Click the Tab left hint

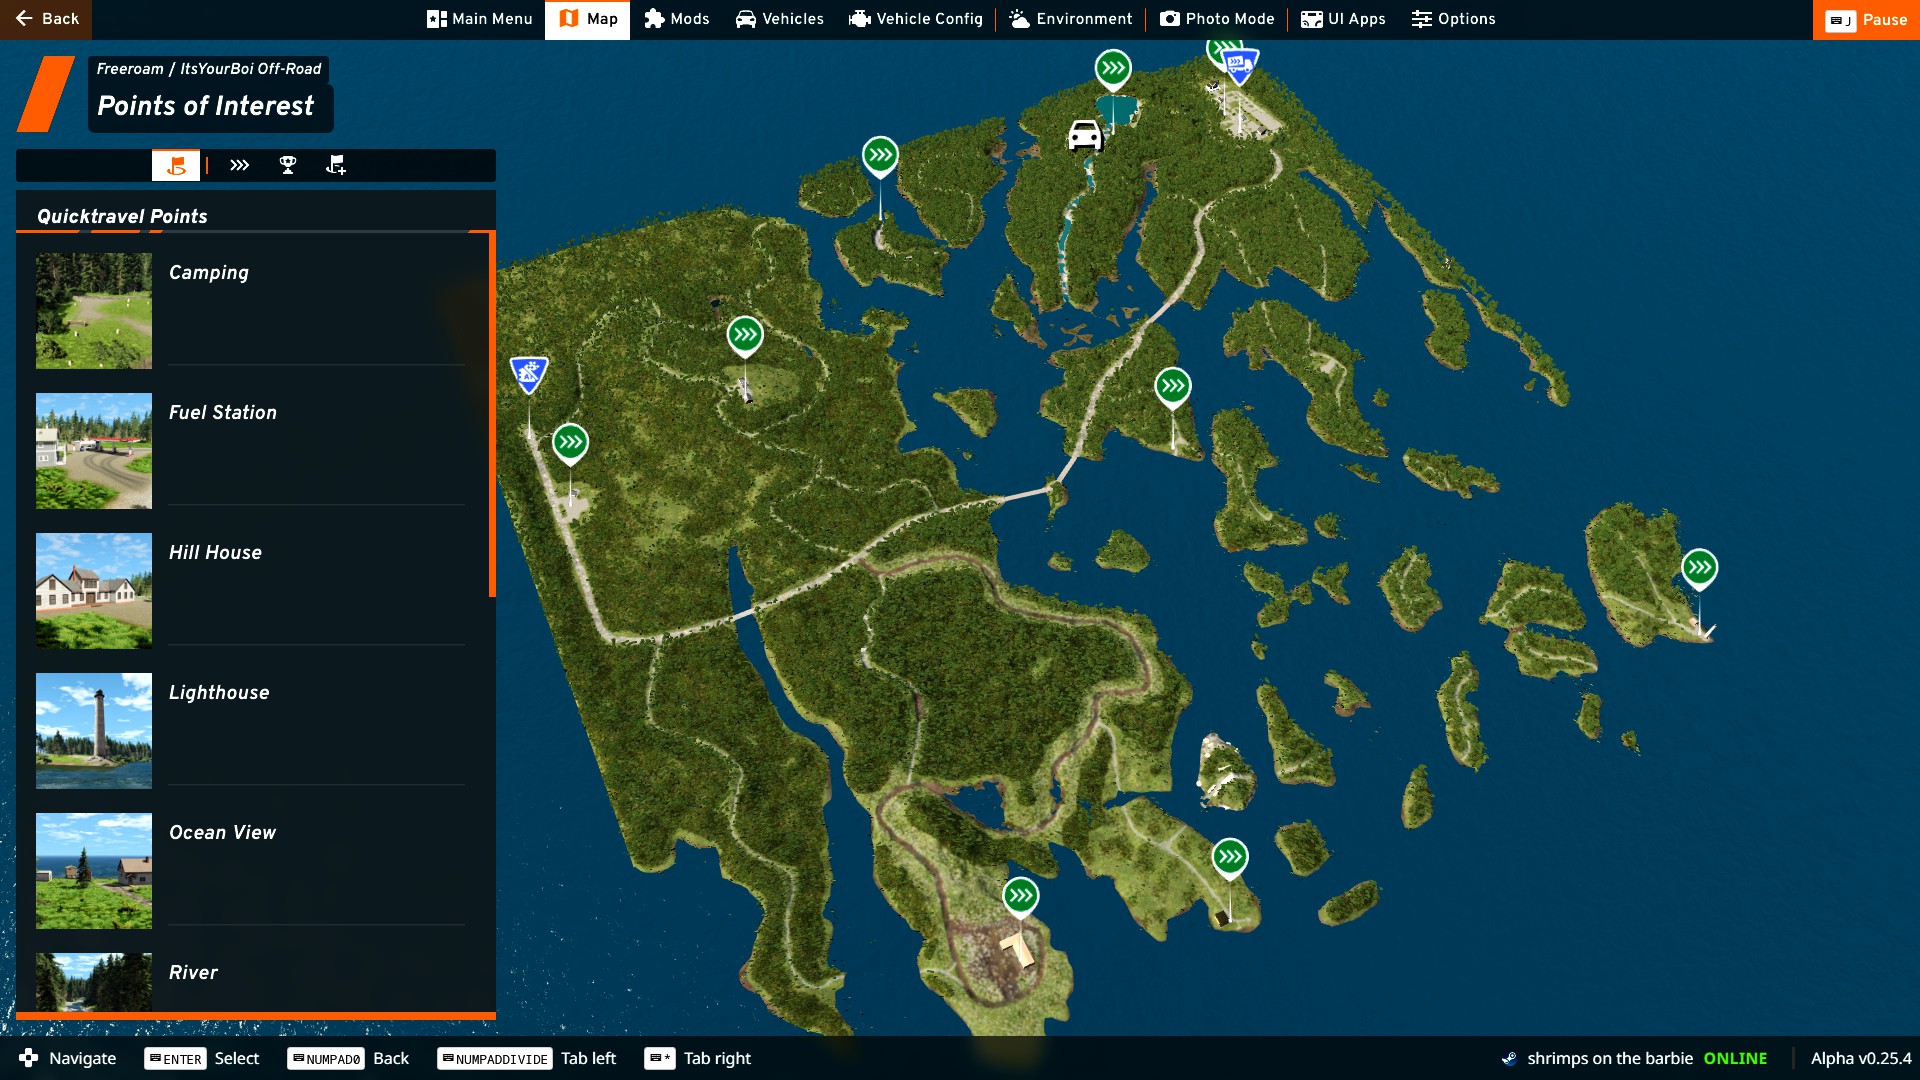click(x=527, y=1058)
